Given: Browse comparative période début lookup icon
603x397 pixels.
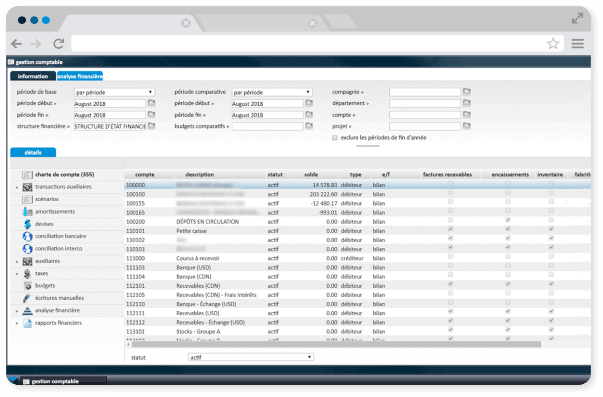Looking at the screenshot, I should pyautogui.click(x=309, y=103).
